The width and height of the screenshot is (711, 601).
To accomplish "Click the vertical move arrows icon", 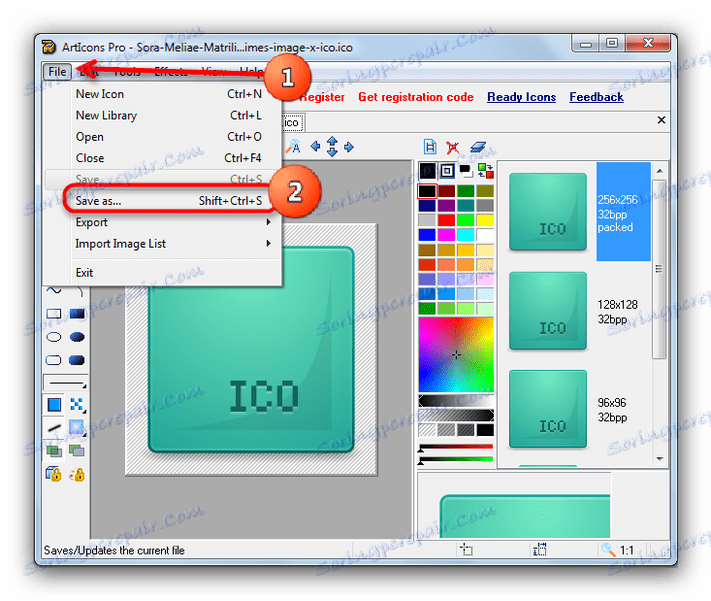I will click(x=332, y=147).
